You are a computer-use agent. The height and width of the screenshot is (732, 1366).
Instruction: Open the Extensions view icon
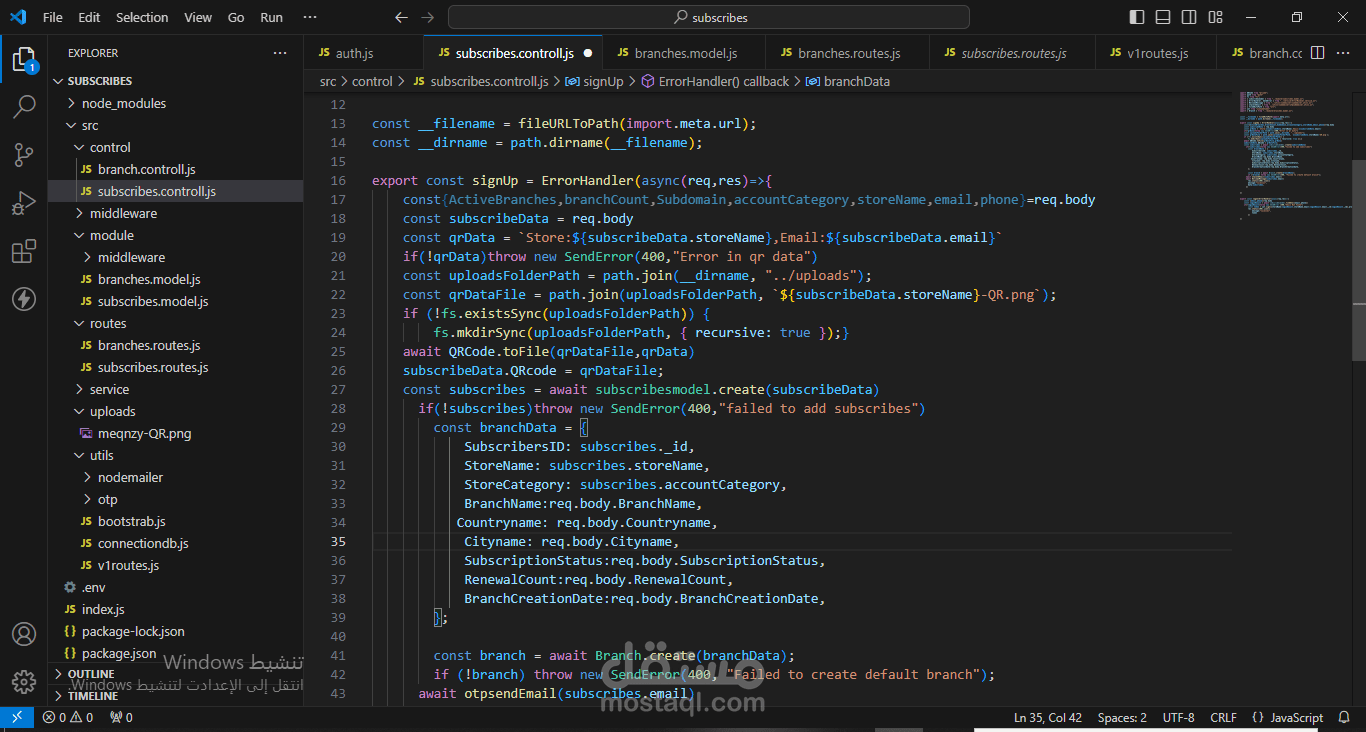pos(24,251)
